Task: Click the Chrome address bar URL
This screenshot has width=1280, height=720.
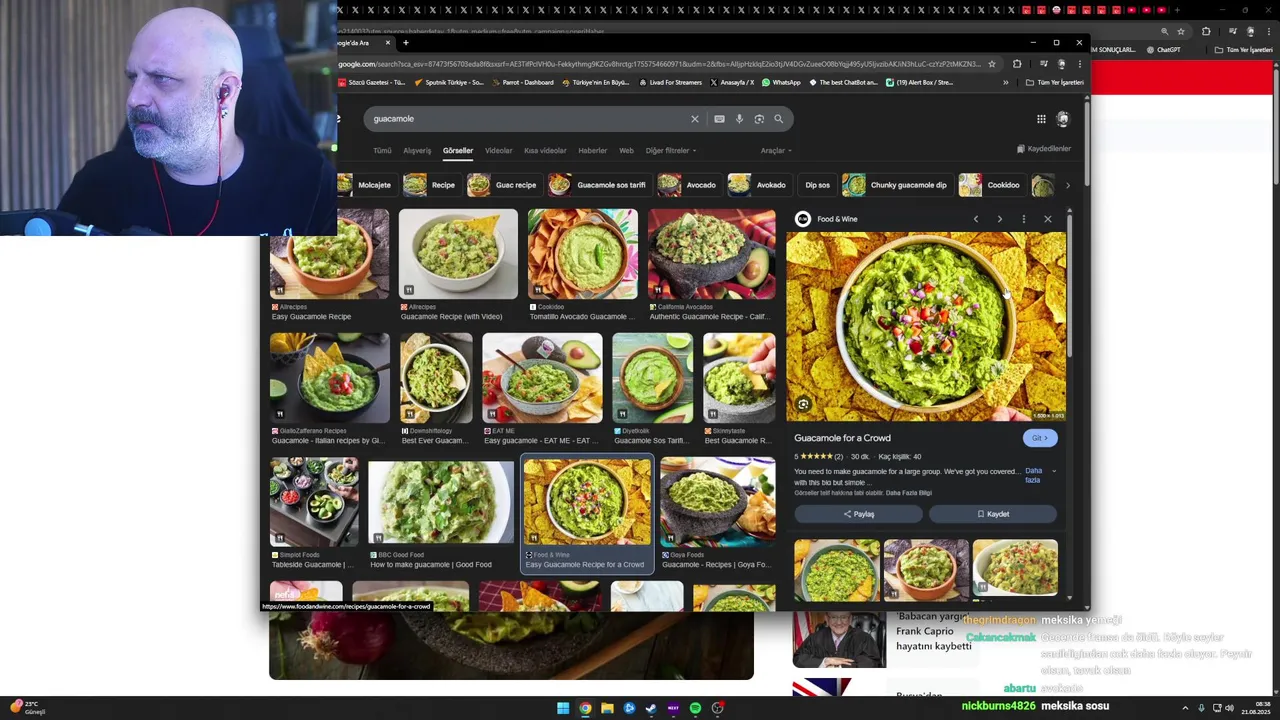Action: tap(660, 64)
